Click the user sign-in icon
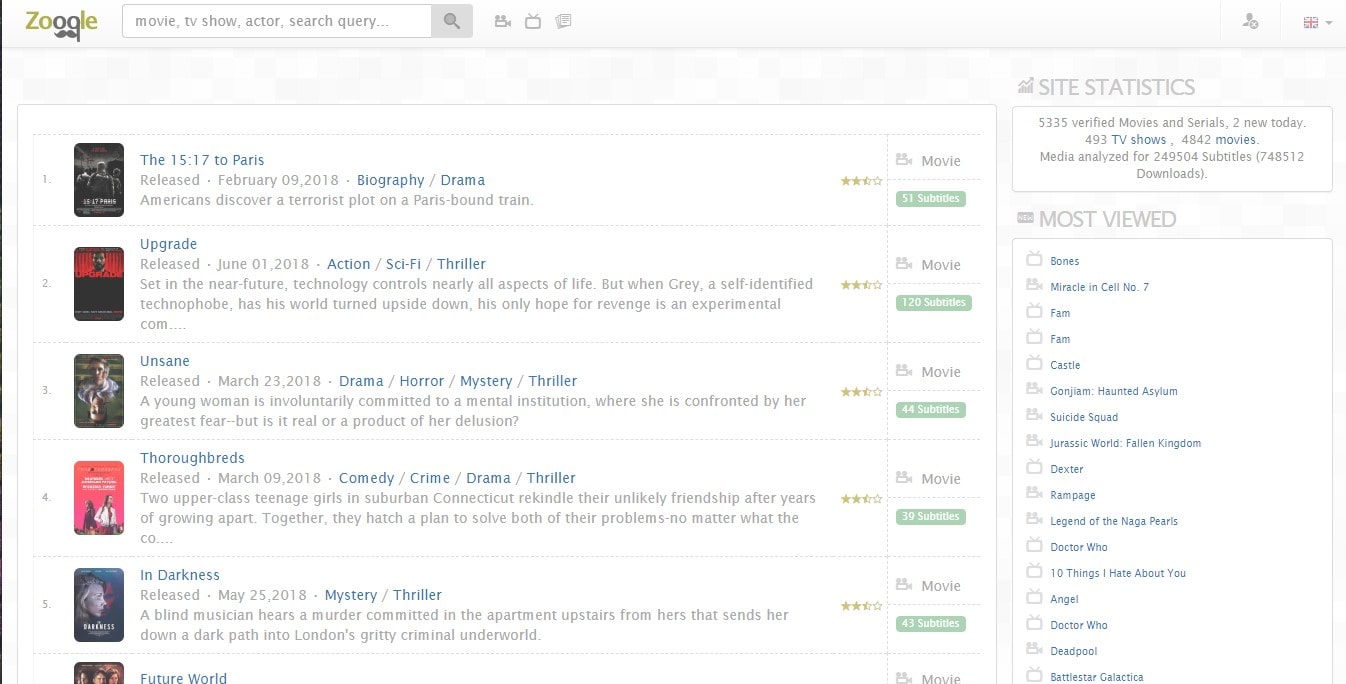The image size is (1346, 684). pos(1250,21)
